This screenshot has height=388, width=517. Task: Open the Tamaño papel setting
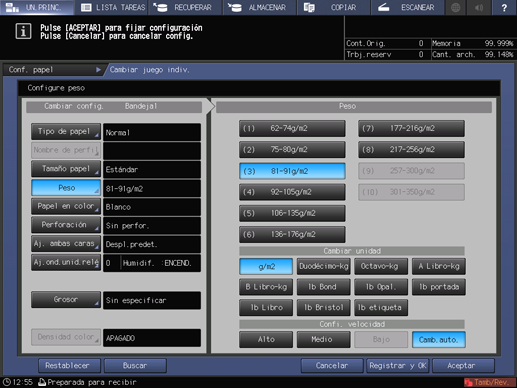[x=66, y=169]
